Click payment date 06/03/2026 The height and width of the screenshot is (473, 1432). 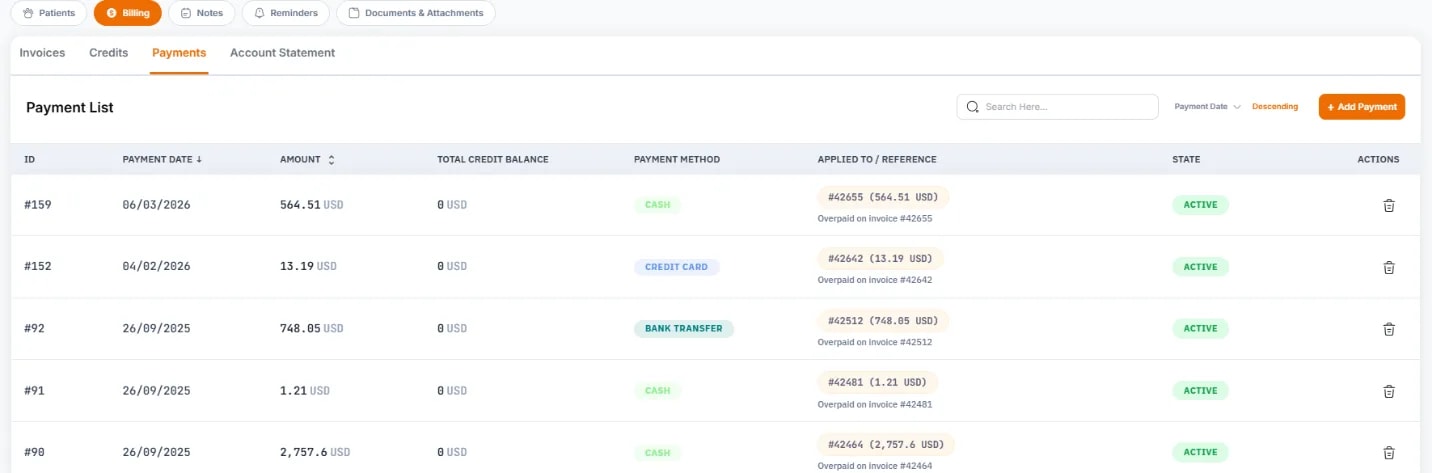point(157,205)
